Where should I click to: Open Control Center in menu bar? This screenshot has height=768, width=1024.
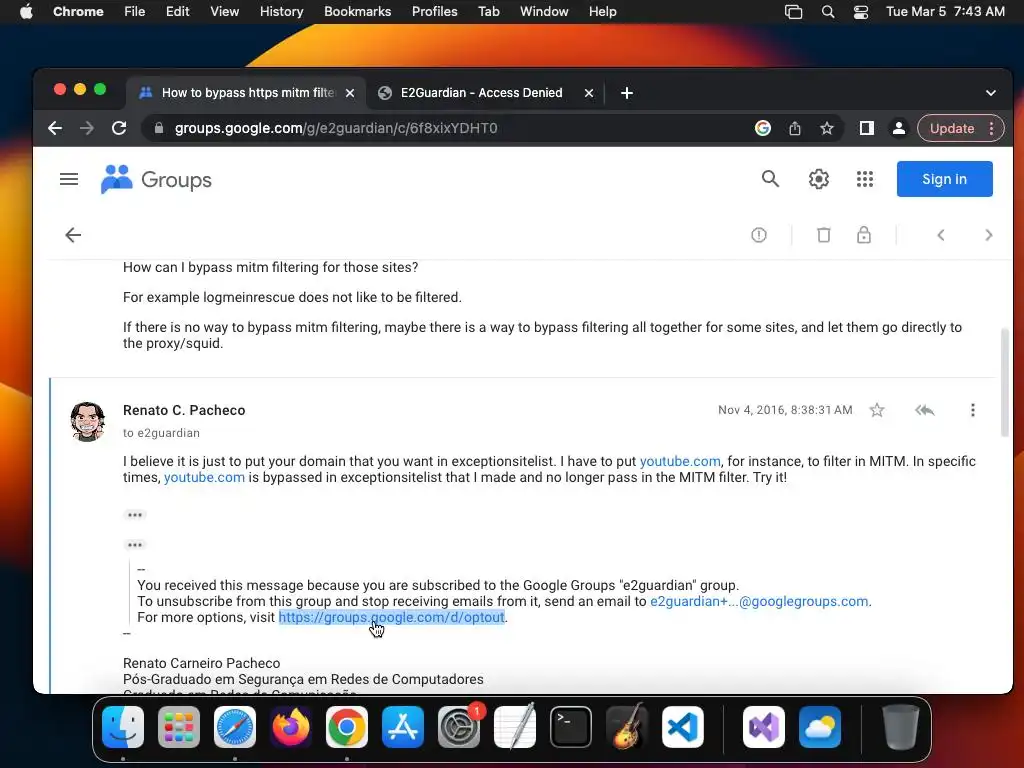tap(861, 11)
